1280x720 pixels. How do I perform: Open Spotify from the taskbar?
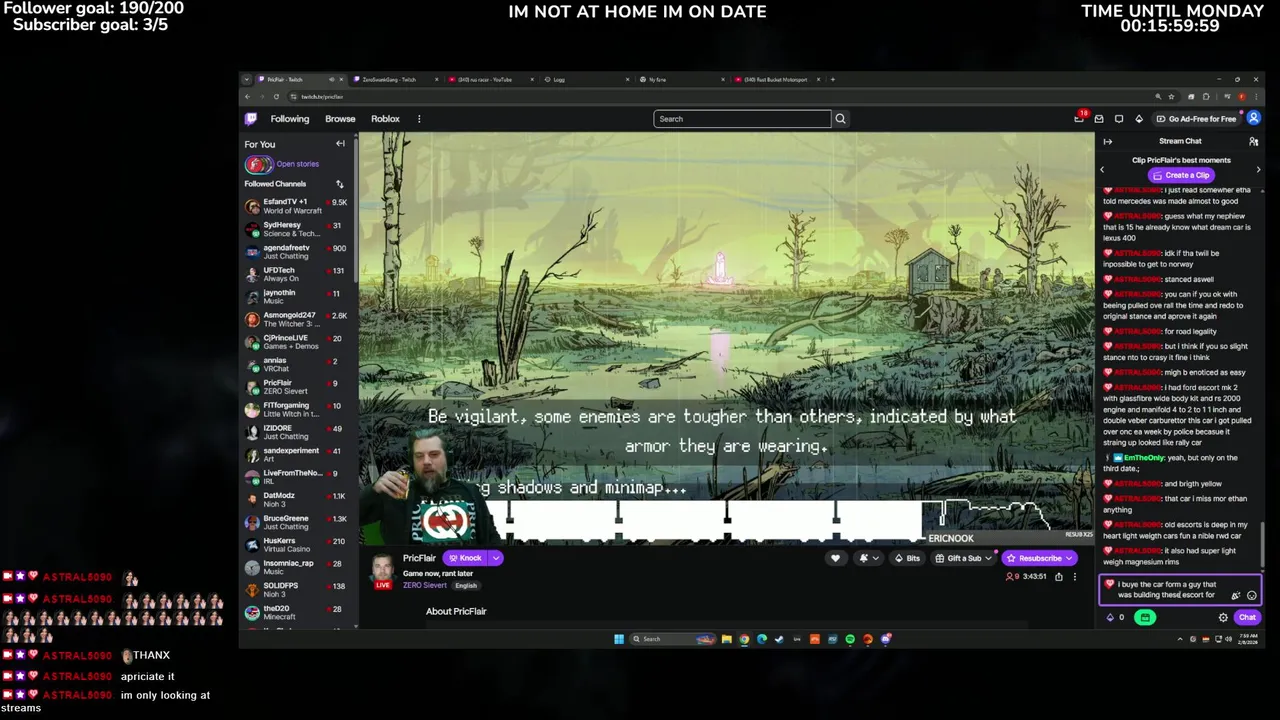tap(850, 639)
